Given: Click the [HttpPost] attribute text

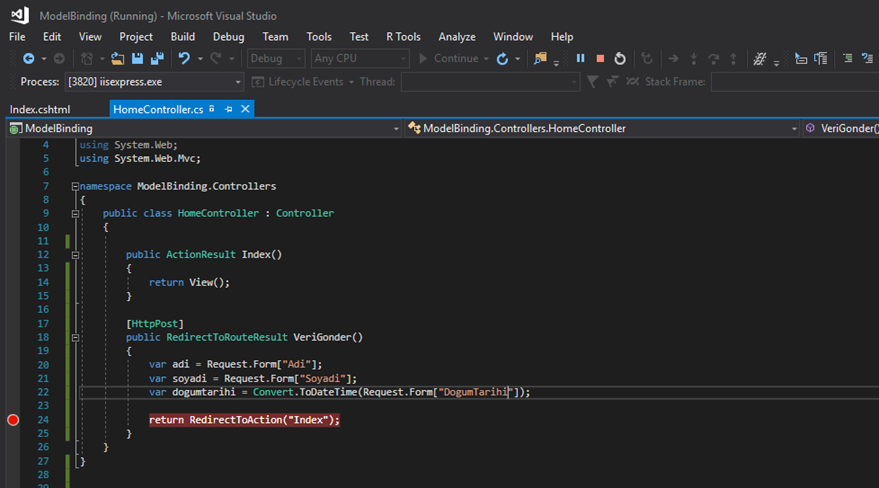Looking at the screenshot, I should pos(155,324).
